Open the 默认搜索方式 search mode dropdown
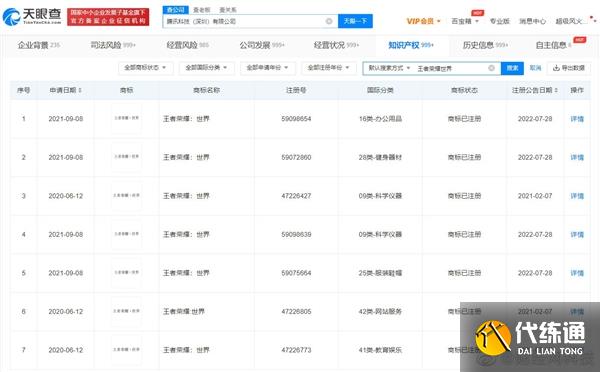The width and height of the screenshot is (600, 372). coord(389,68)
